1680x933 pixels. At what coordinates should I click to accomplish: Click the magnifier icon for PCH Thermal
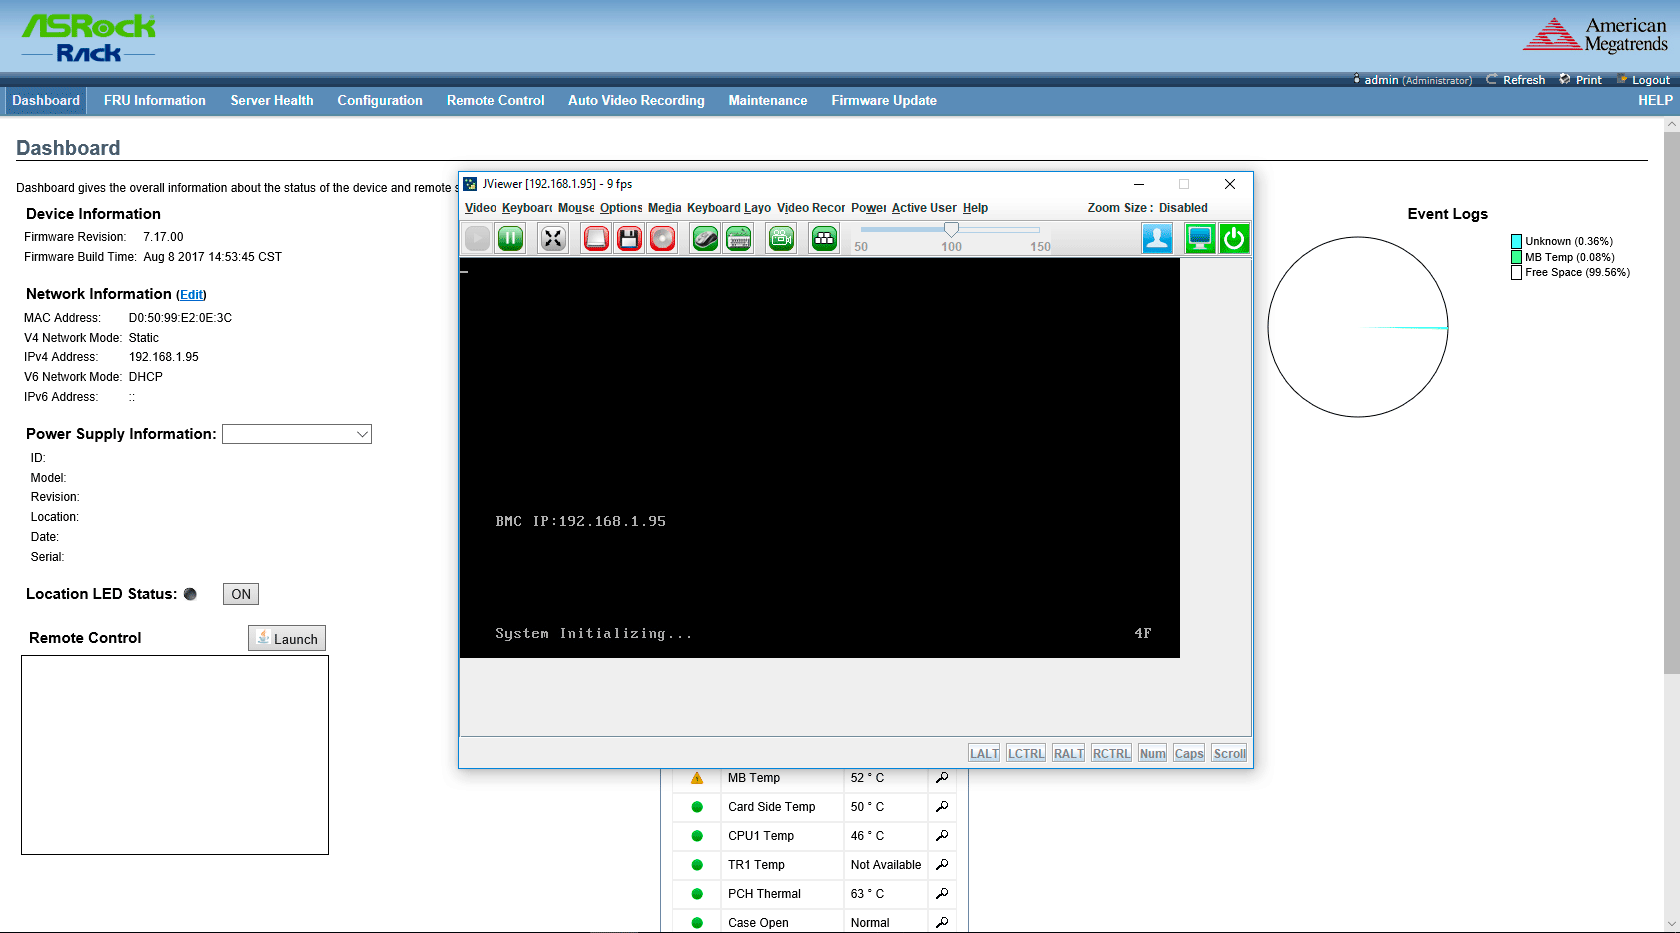(942, 894)
